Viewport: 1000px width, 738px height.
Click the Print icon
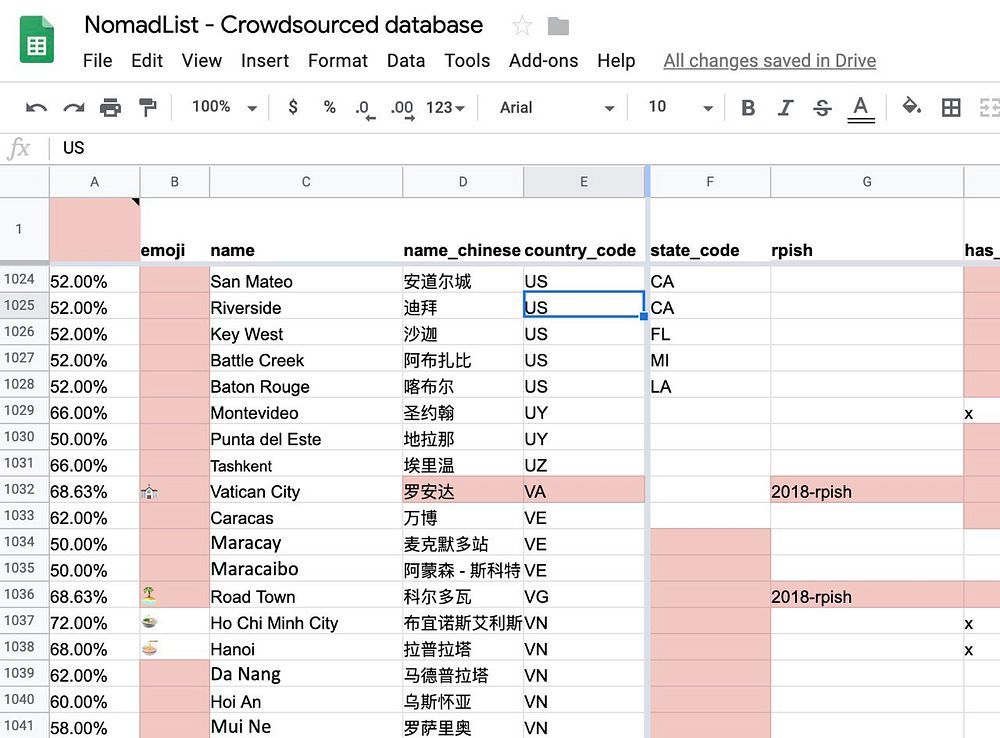110,108
